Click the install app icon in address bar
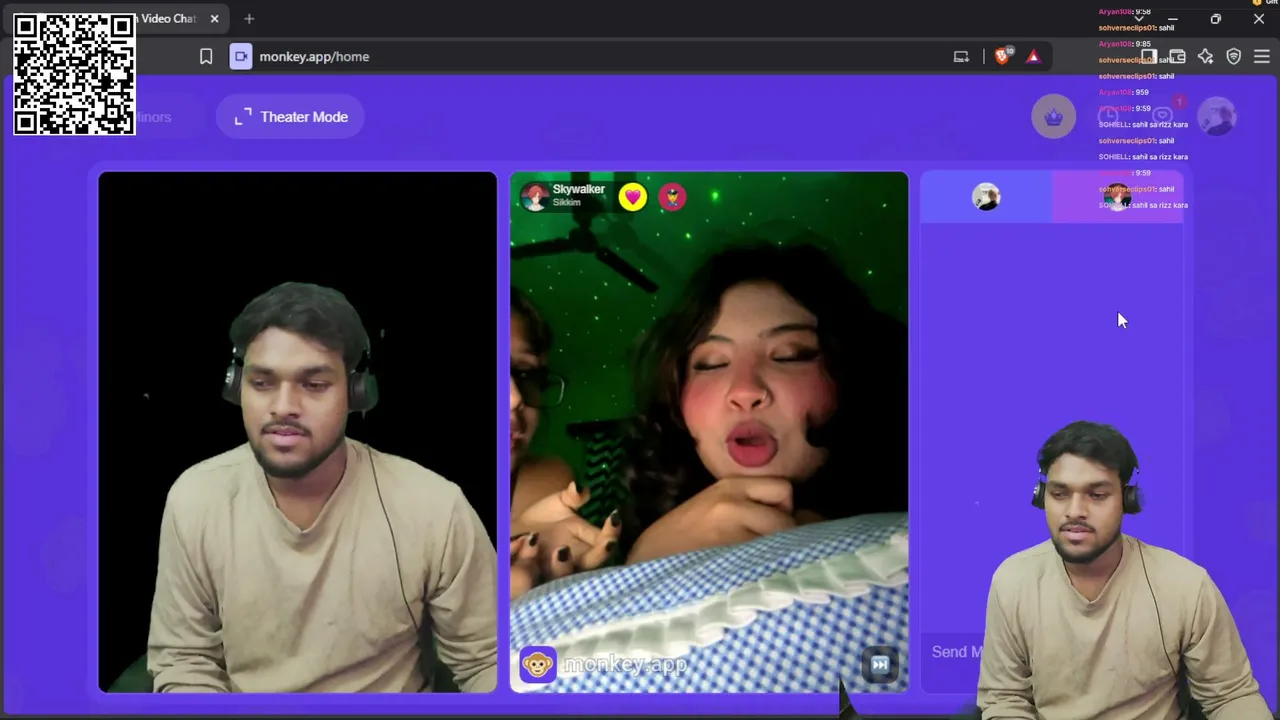Viewport: 1280px width, 720px height. tap(961, 57)
